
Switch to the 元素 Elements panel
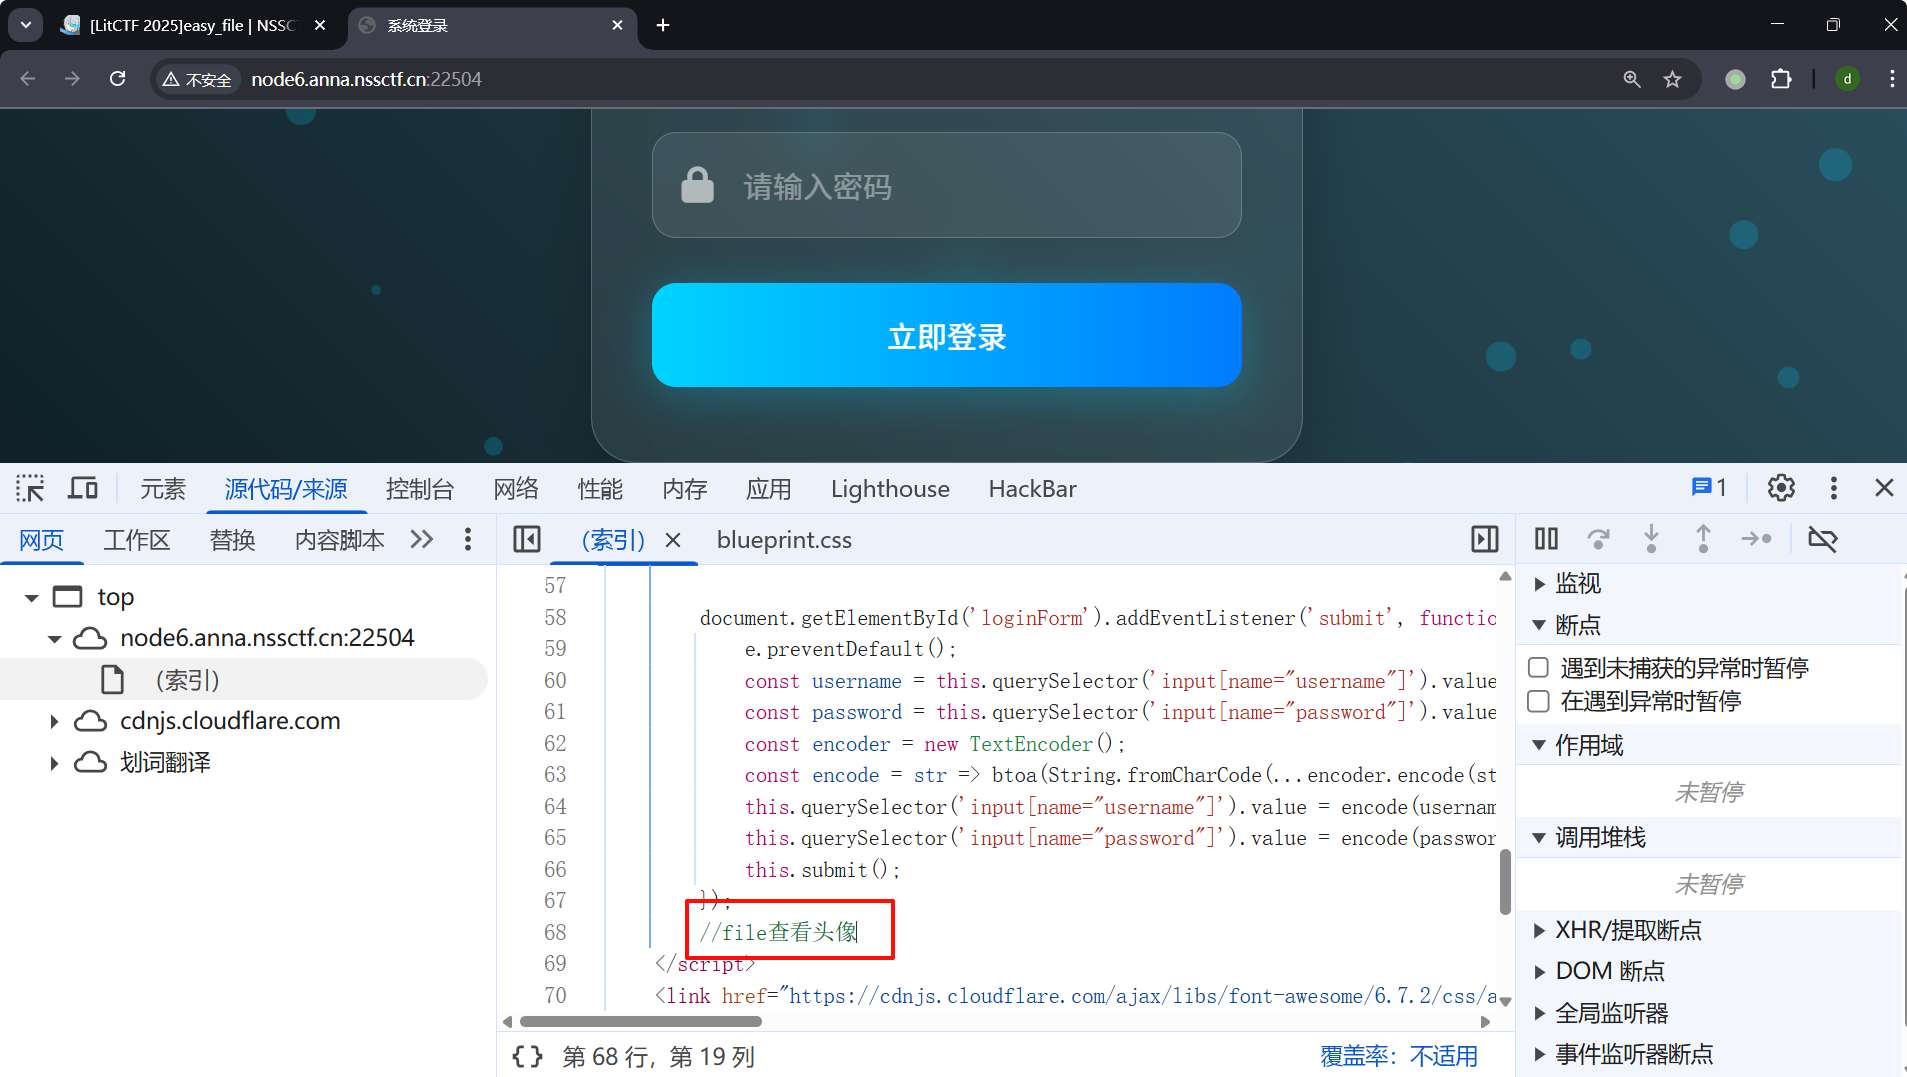[163, 488]
